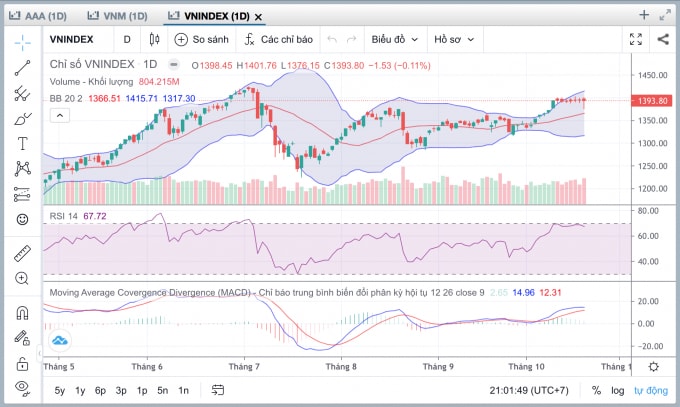Click the Chỉ số VNINDEX chart title
The height and width of the screenshot is (407, 680).
pyautogui.click(x=92, y=64)
